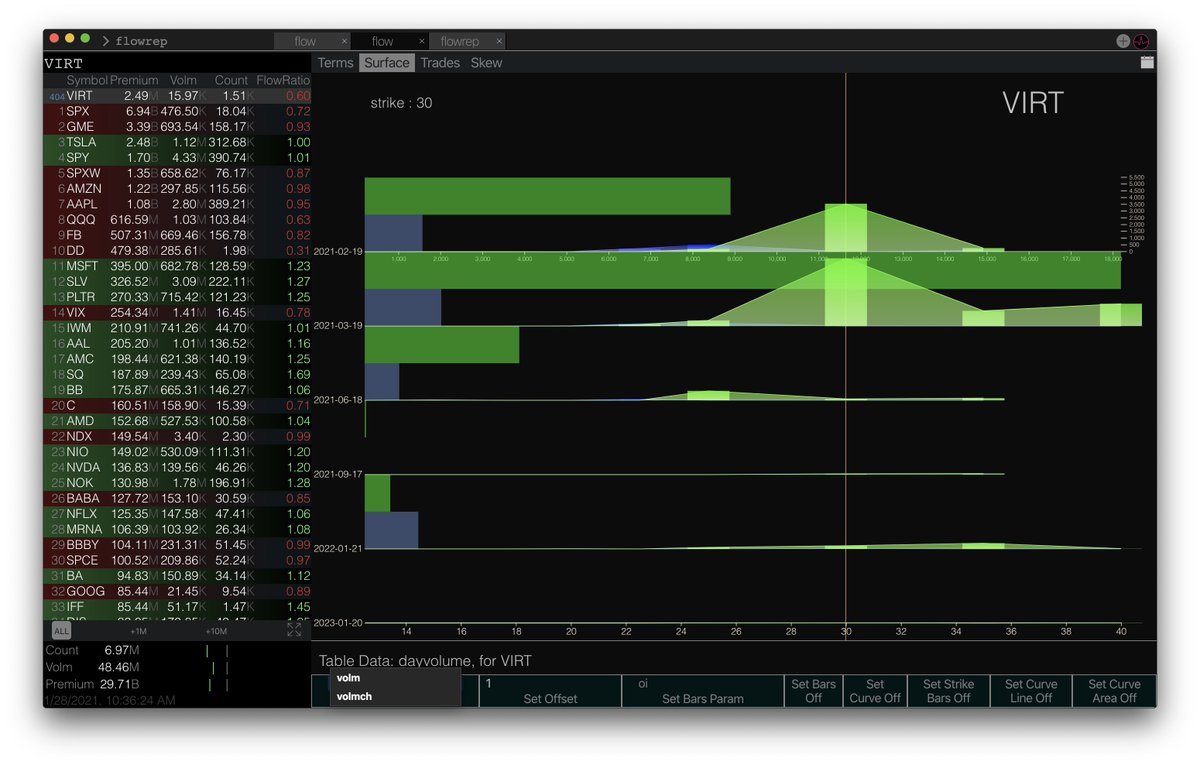Select the VIX row
1200x765 pixels.
click(x=177, y=313)
